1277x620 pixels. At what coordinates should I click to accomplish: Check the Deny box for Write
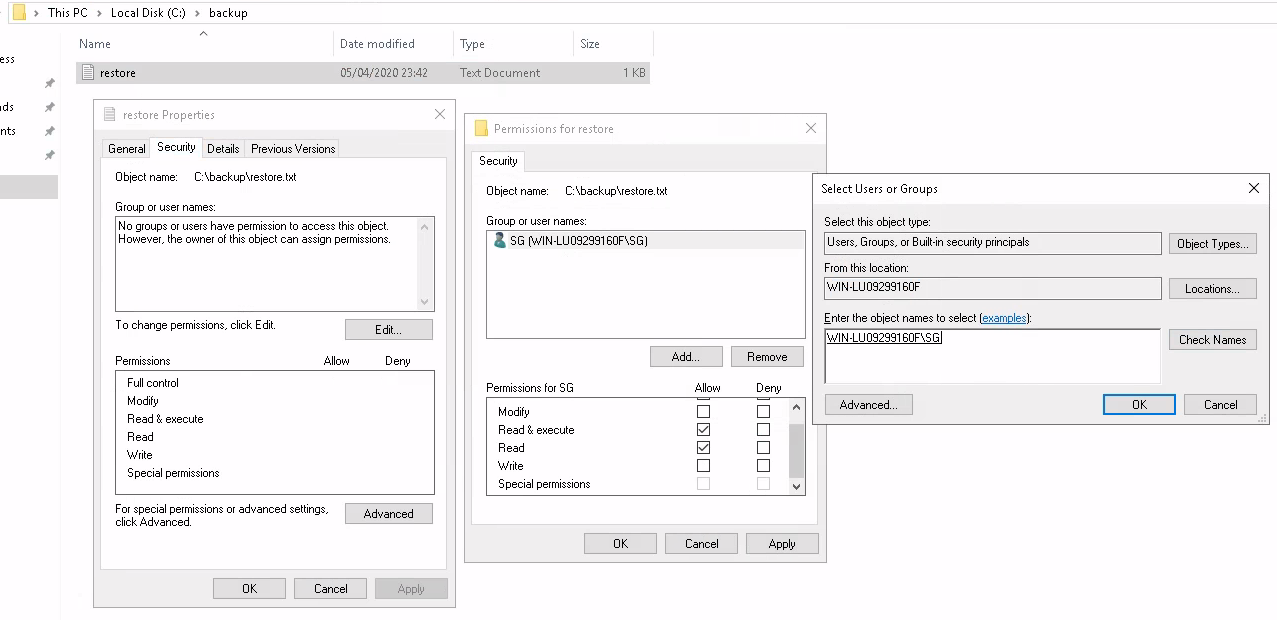[763, 466]
